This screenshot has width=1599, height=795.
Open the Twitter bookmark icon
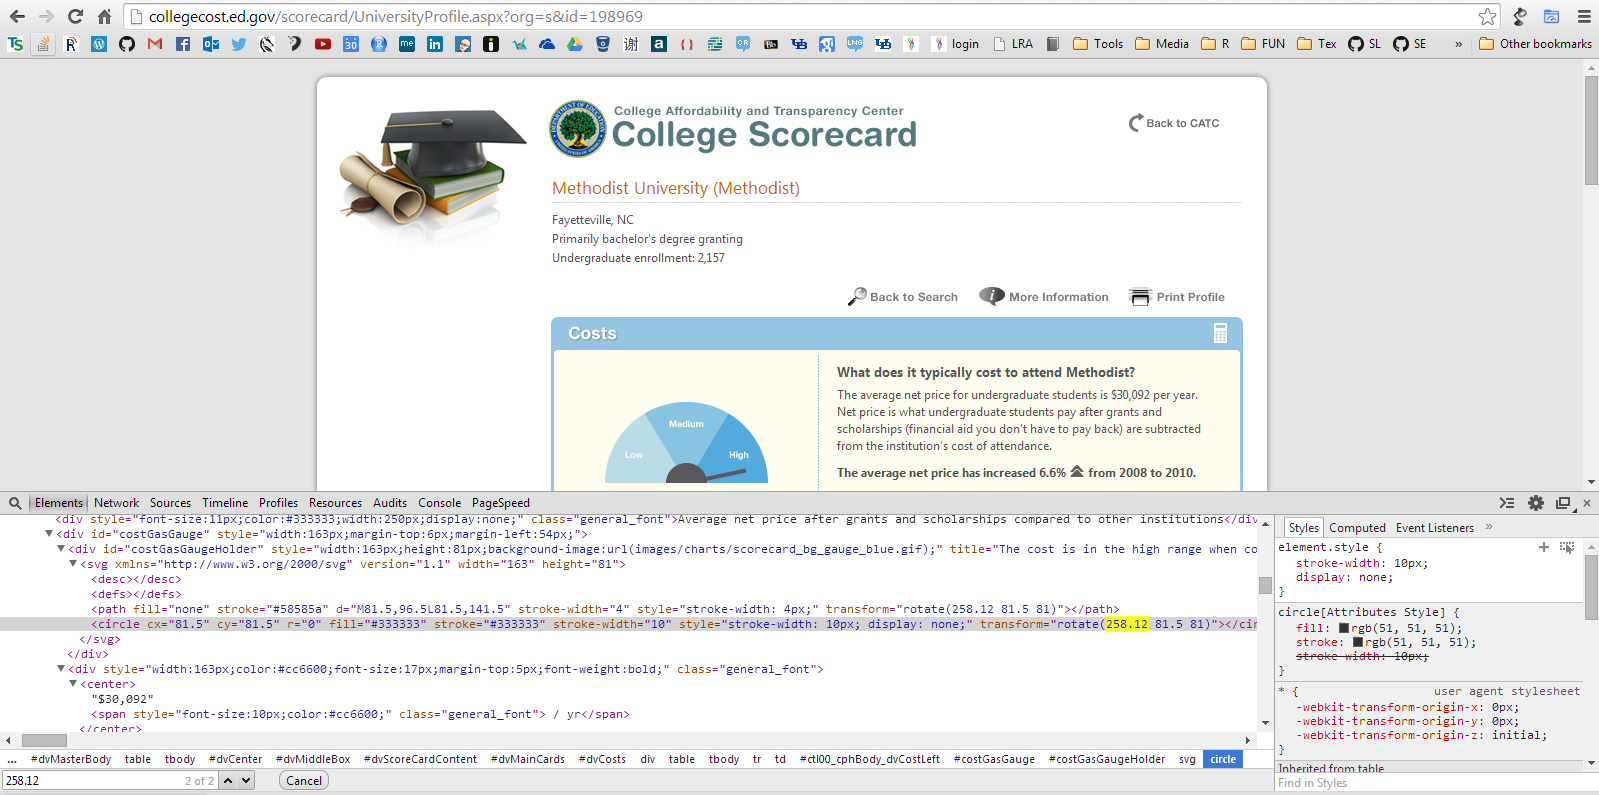pyautogui.click(x=239, y=44)
